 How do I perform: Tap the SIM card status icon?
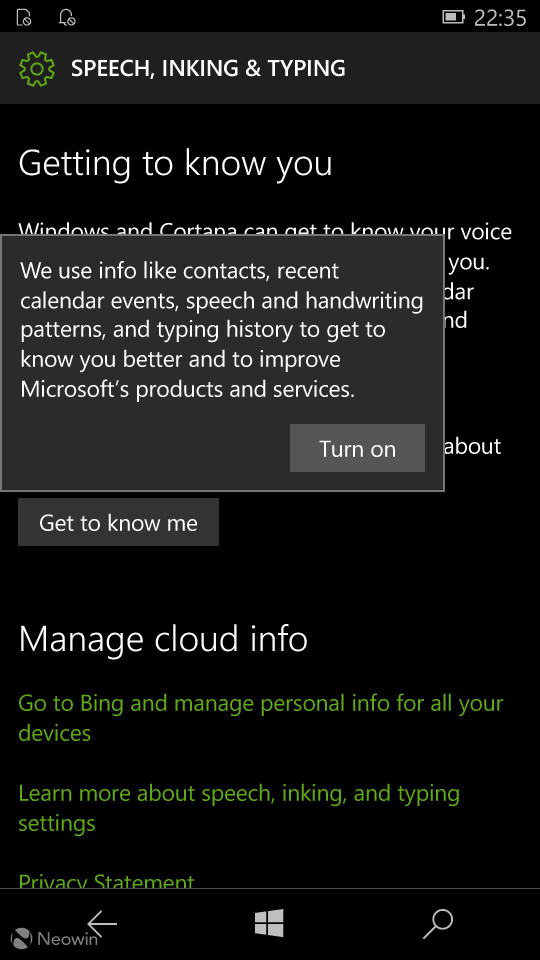(x=24, y=18)
